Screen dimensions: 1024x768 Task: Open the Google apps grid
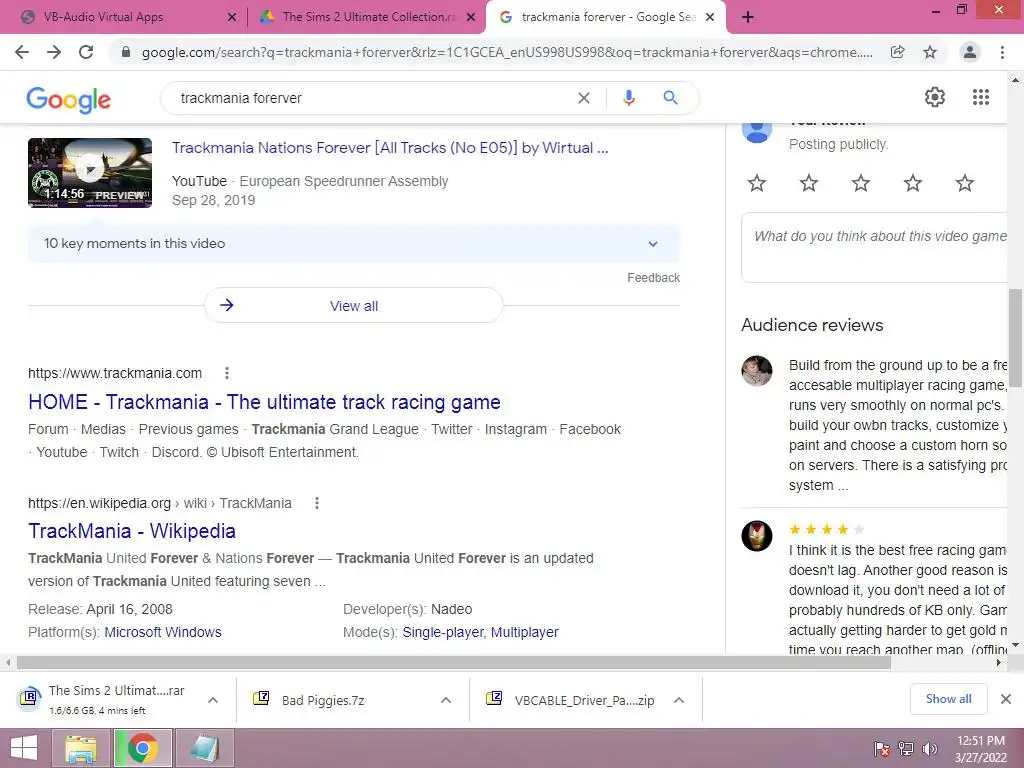[981, 97]
